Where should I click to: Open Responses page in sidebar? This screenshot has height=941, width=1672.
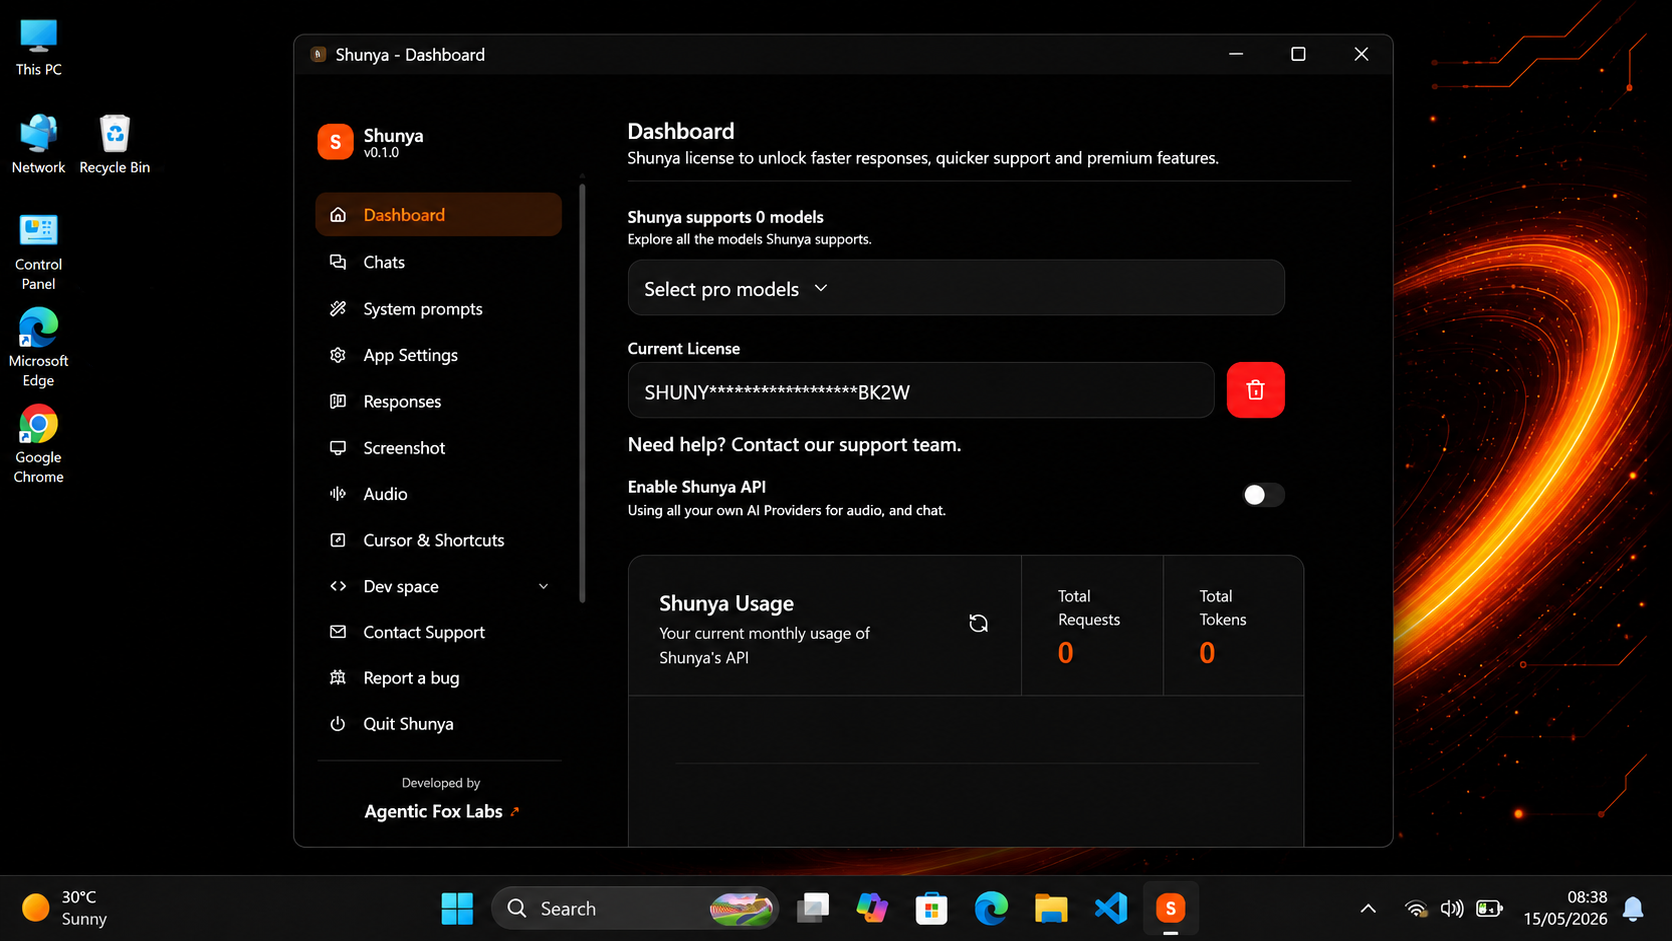click(x=438, y=401)
